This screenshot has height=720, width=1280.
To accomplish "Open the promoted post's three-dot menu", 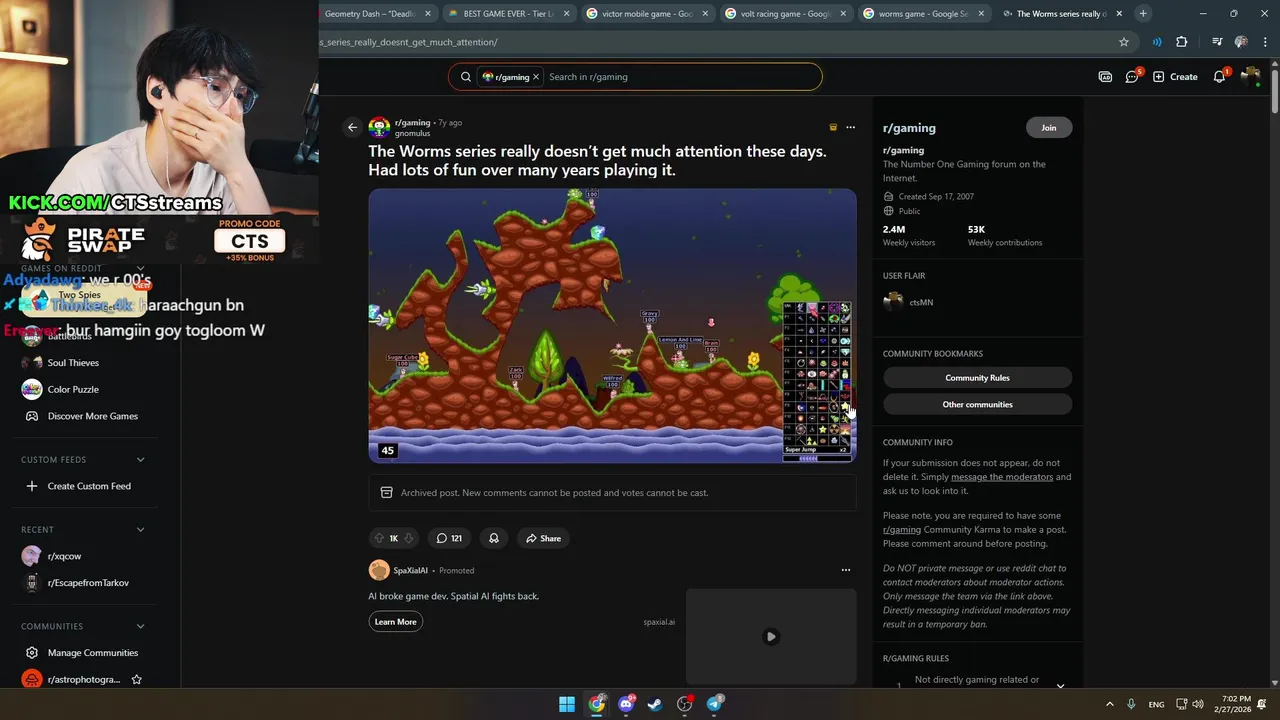I will coord(846,570).
